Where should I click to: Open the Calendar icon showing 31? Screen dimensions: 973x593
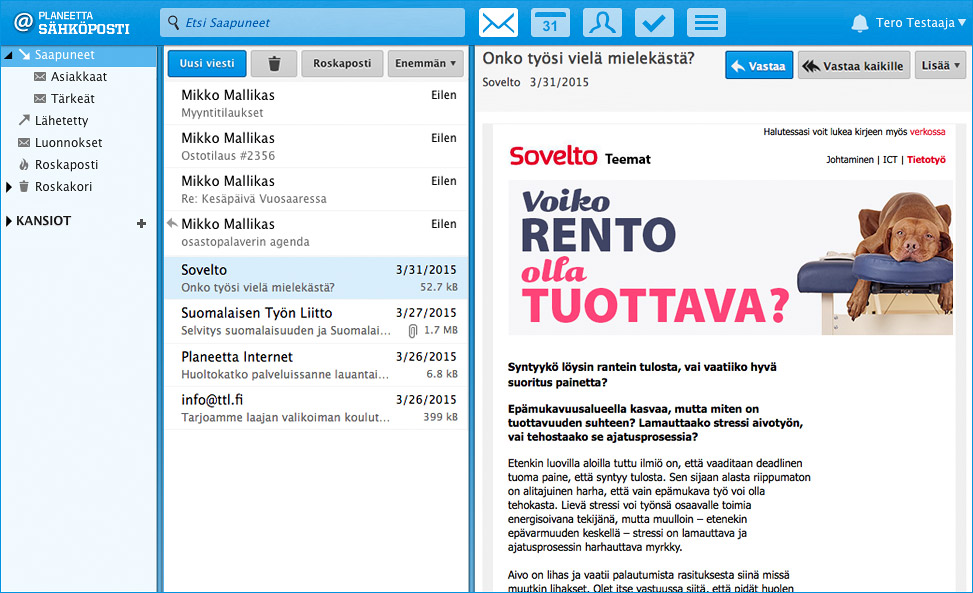[x=550, y=23]
